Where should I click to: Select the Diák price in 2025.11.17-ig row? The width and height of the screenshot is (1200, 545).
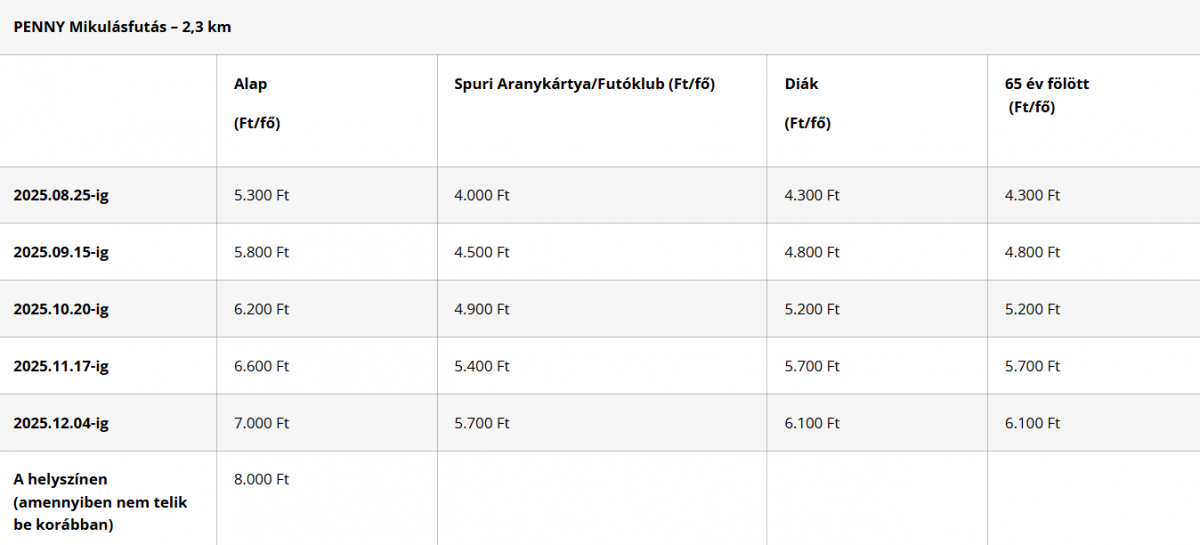point(812,366)
